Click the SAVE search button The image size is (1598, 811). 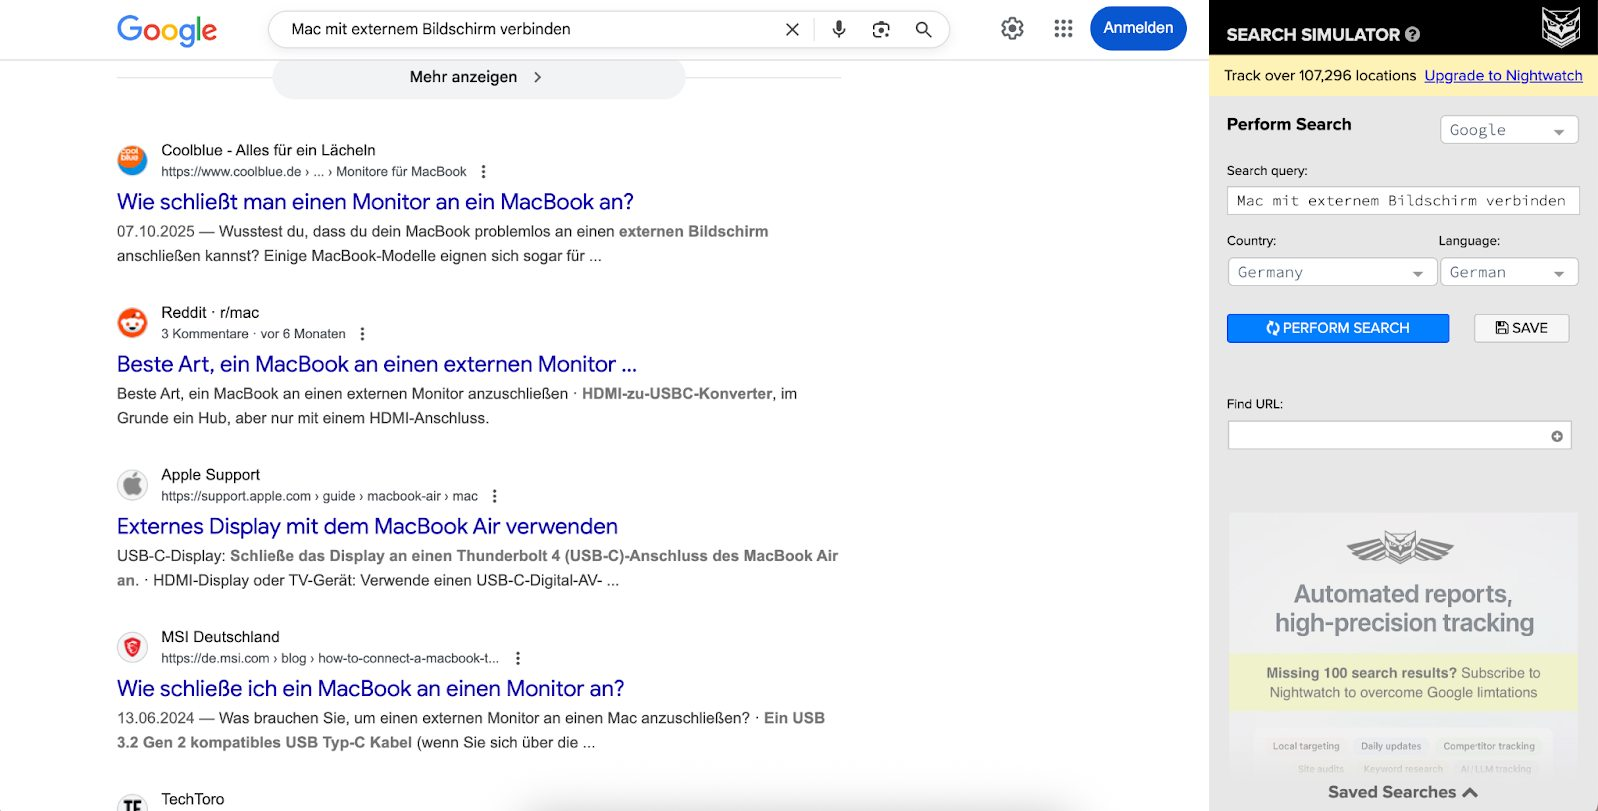tap(1521, 328)
